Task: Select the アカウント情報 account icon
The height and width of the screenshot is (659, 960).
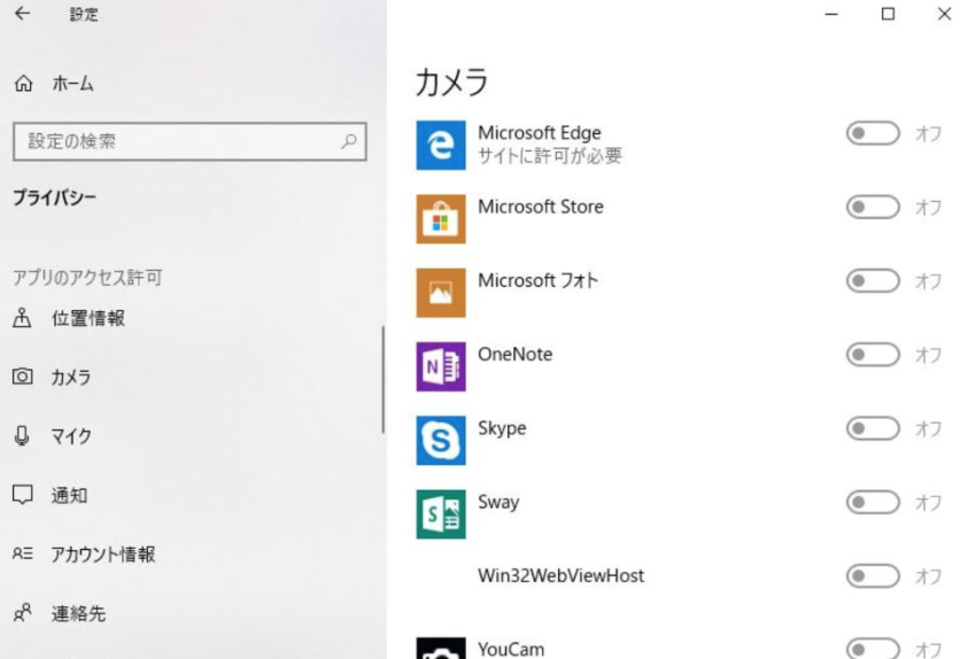Action: (23, 554)
